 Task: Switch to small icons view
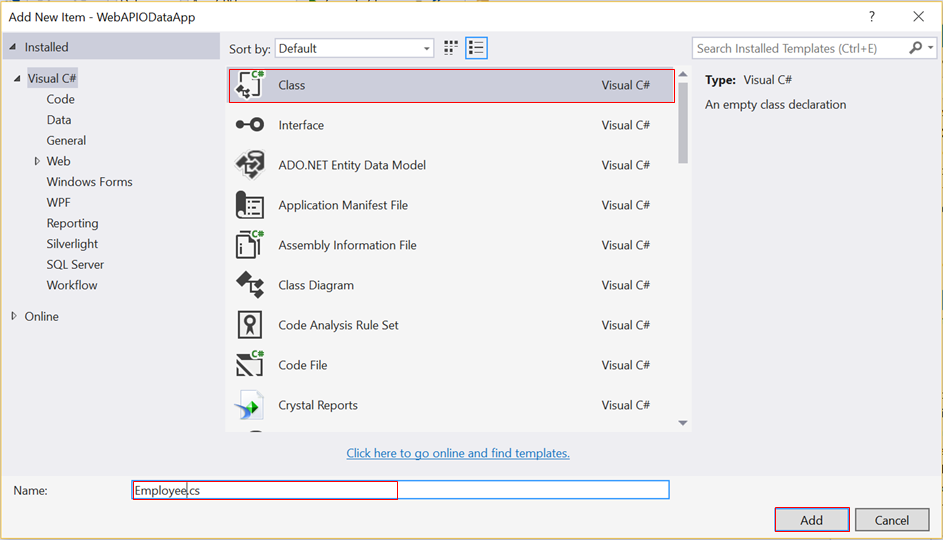451,48
